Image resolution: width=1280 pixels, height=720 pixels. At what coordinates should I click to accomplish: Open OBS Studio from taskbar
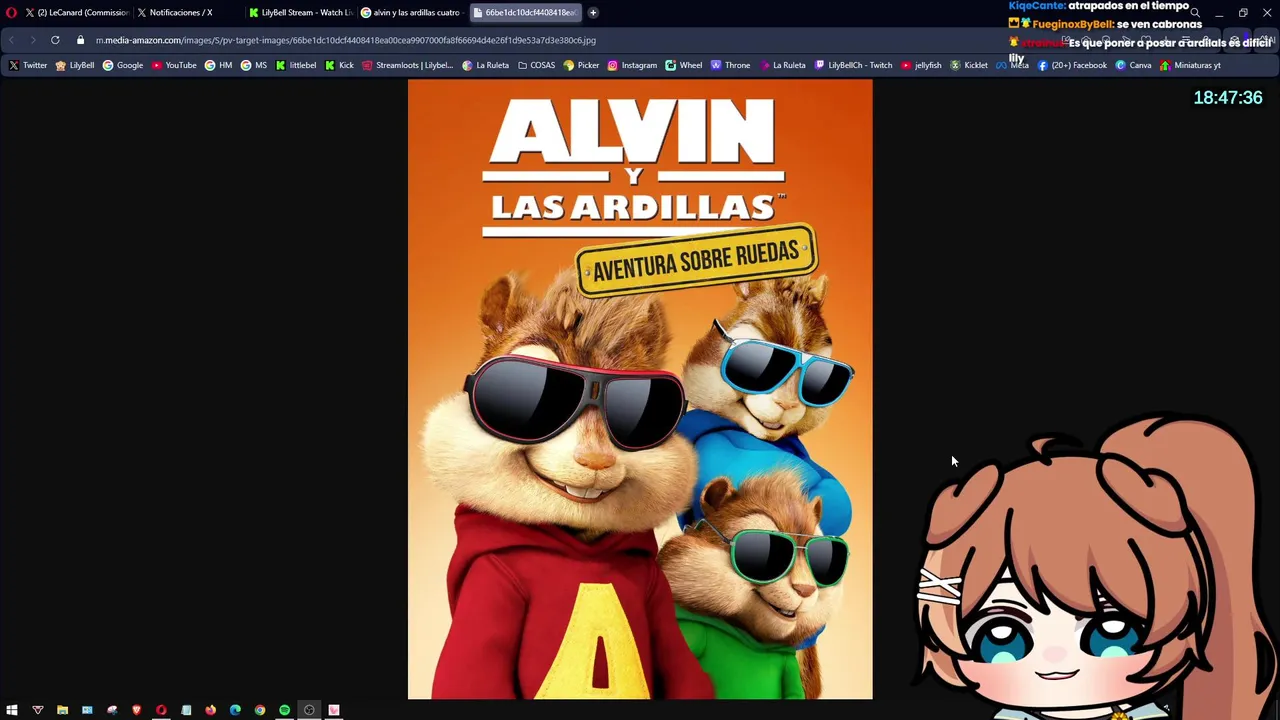point(309,710)
